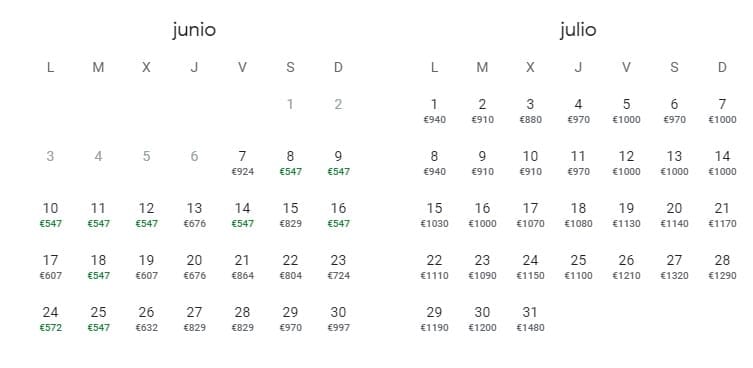
Task: Choose June 7 with €924 fare
Action: (242, 163)
